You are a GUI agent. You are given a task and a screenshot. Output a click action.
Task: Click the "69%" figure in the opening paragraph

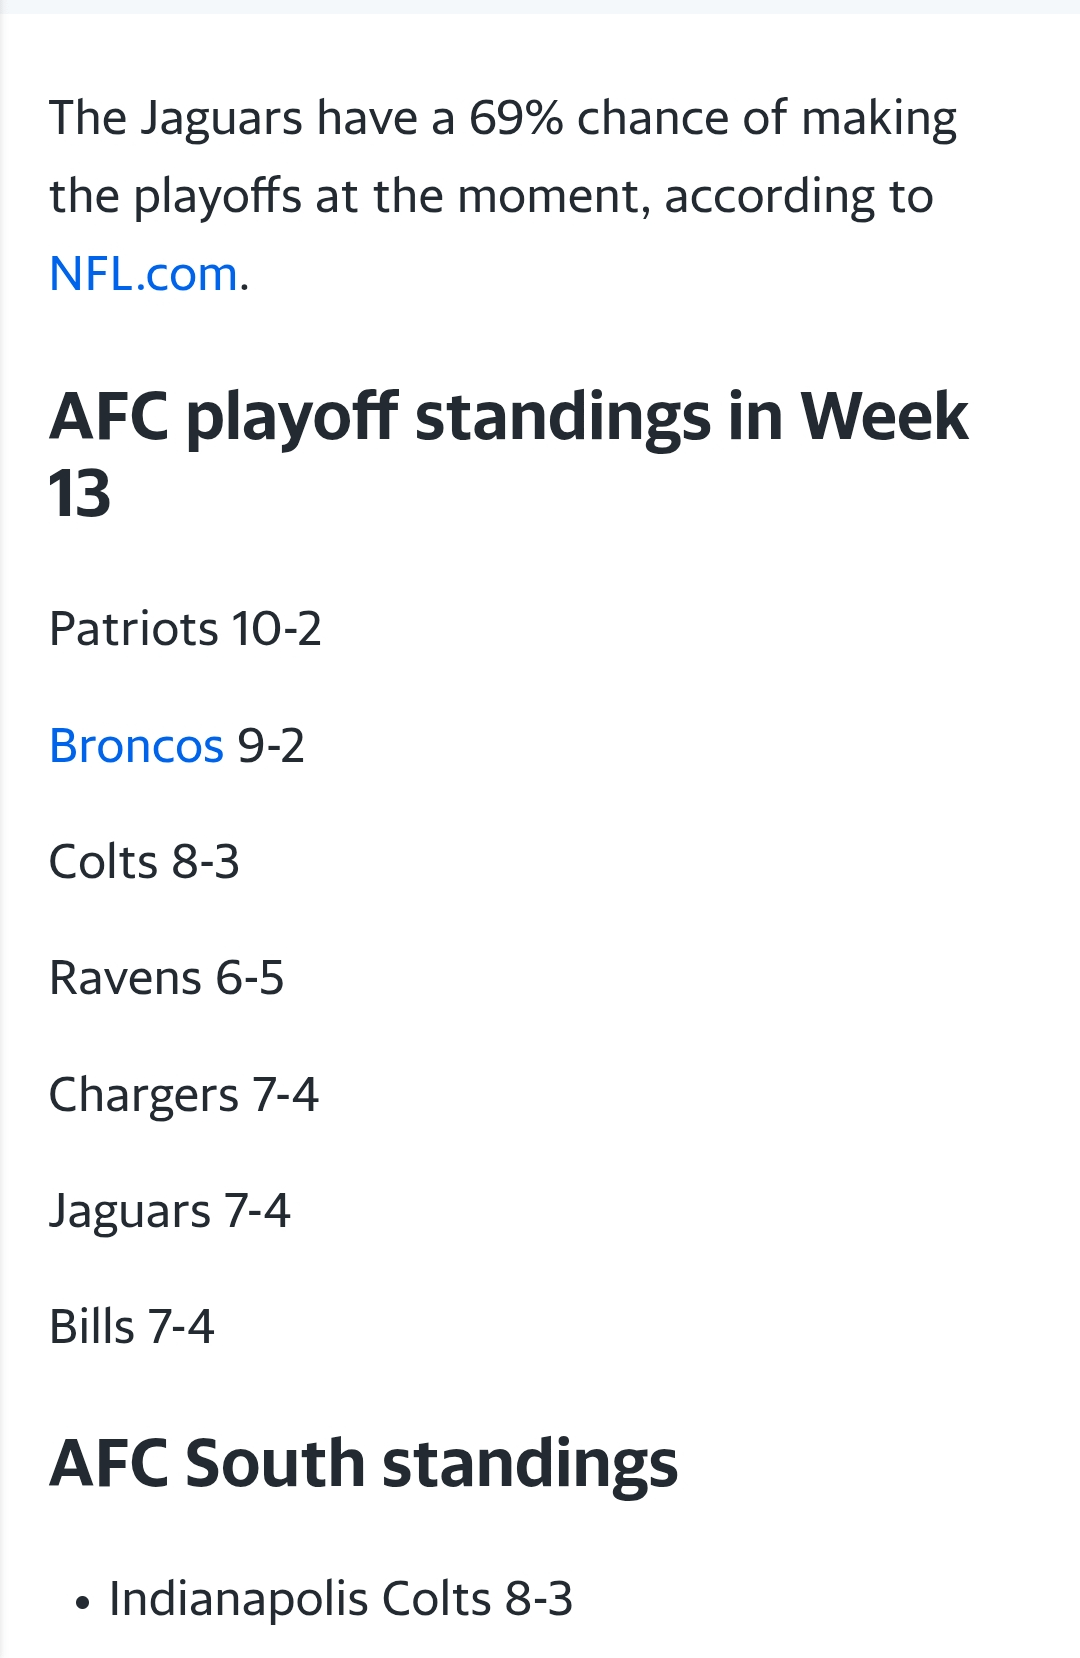pos(516,118)
